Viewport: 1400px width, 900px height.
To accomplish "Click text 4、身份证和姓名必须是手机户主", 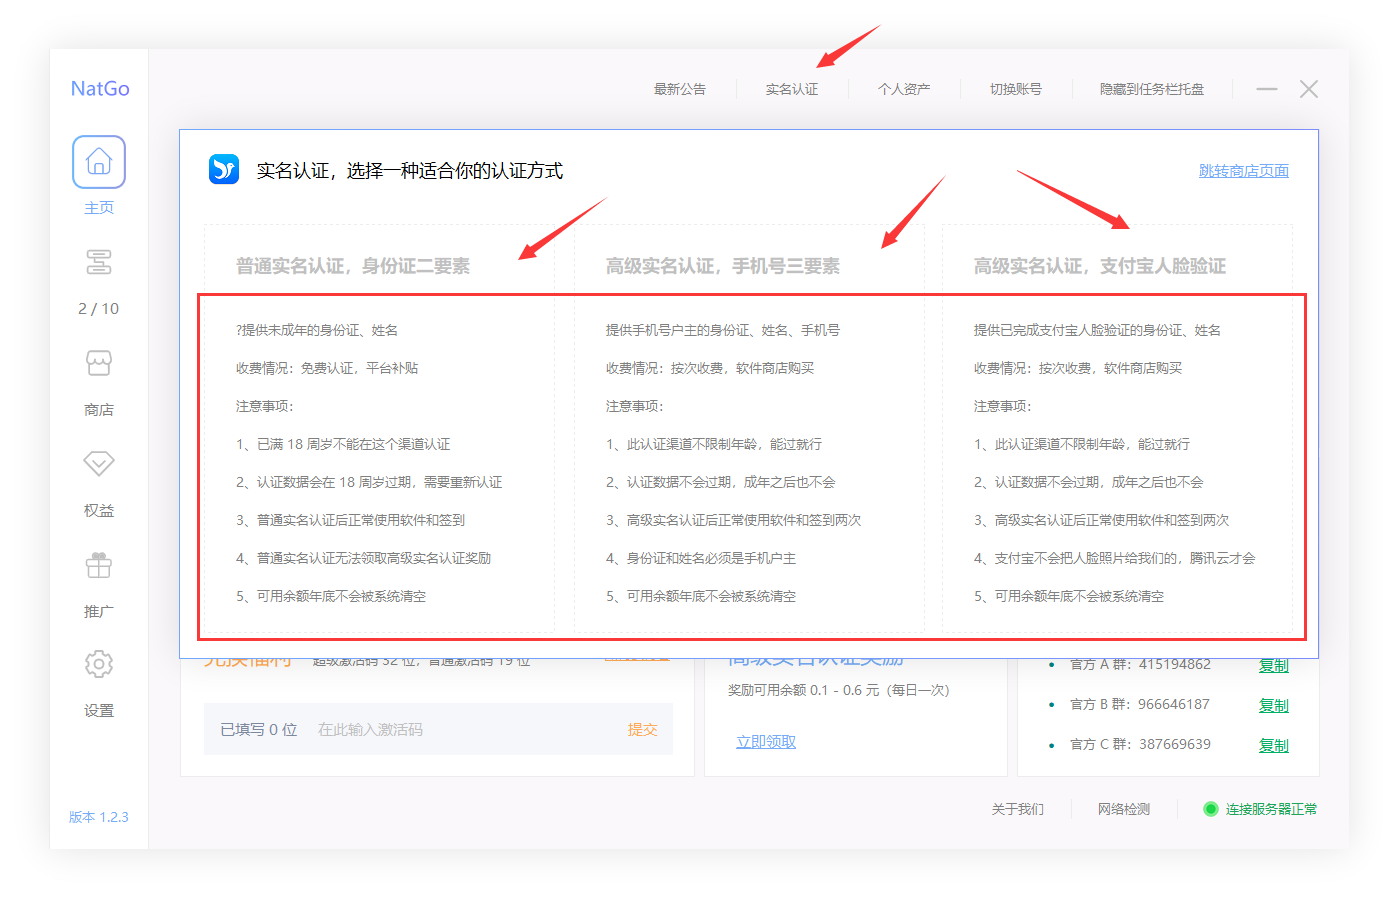I will click(701, 558).
